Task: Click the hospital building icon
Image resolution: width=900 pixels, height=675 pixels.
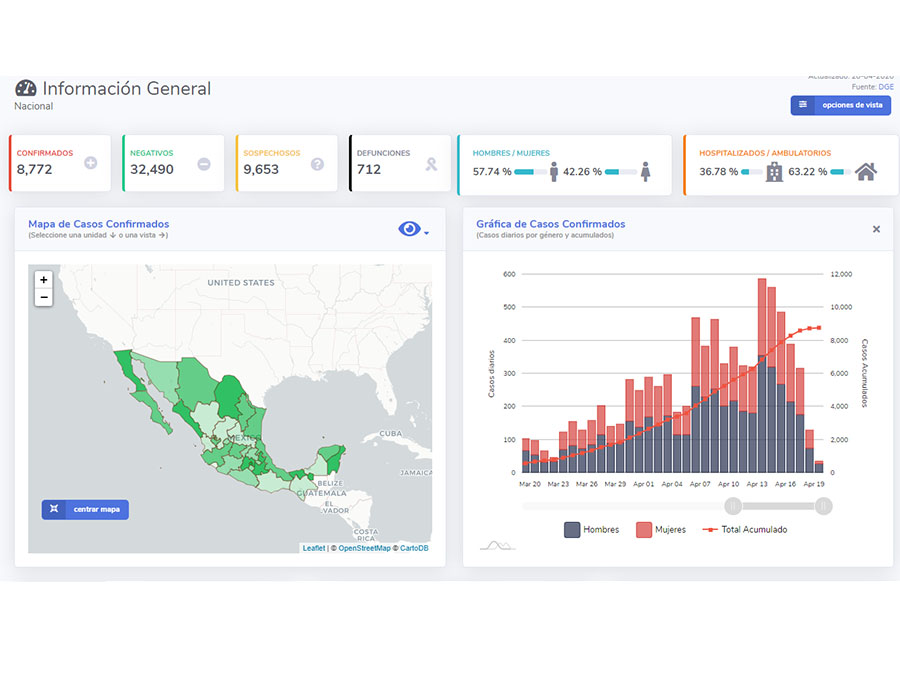Action: pos(774,172)
